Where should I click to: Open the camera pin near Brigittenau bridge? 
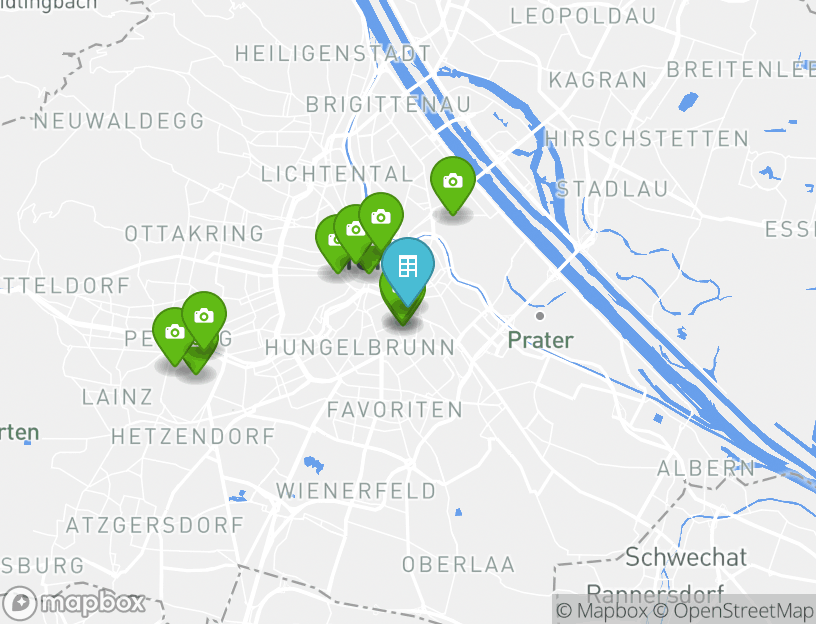[453, 181]
